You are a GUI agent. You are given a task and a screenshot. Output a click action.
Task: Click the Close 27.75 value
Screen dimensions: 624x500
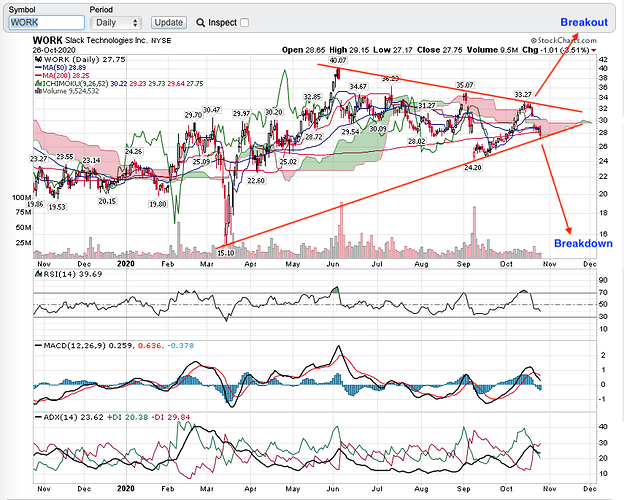click(439, 50)
